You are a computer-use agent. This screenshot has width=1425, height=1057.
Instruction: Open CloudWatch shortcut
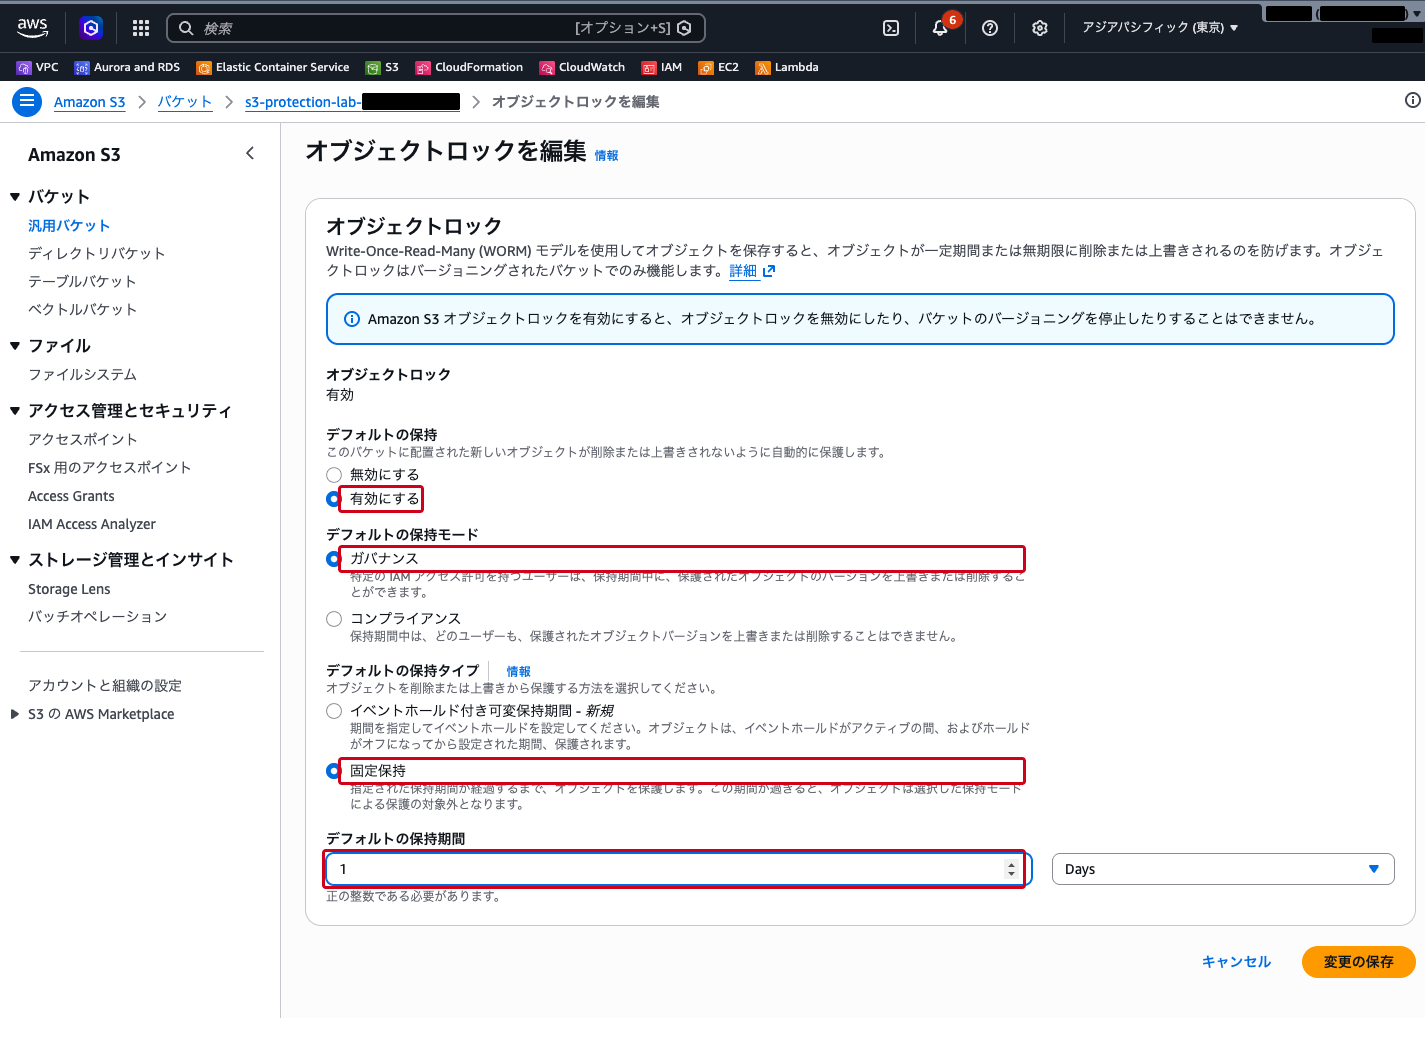[x=582, y=67]
